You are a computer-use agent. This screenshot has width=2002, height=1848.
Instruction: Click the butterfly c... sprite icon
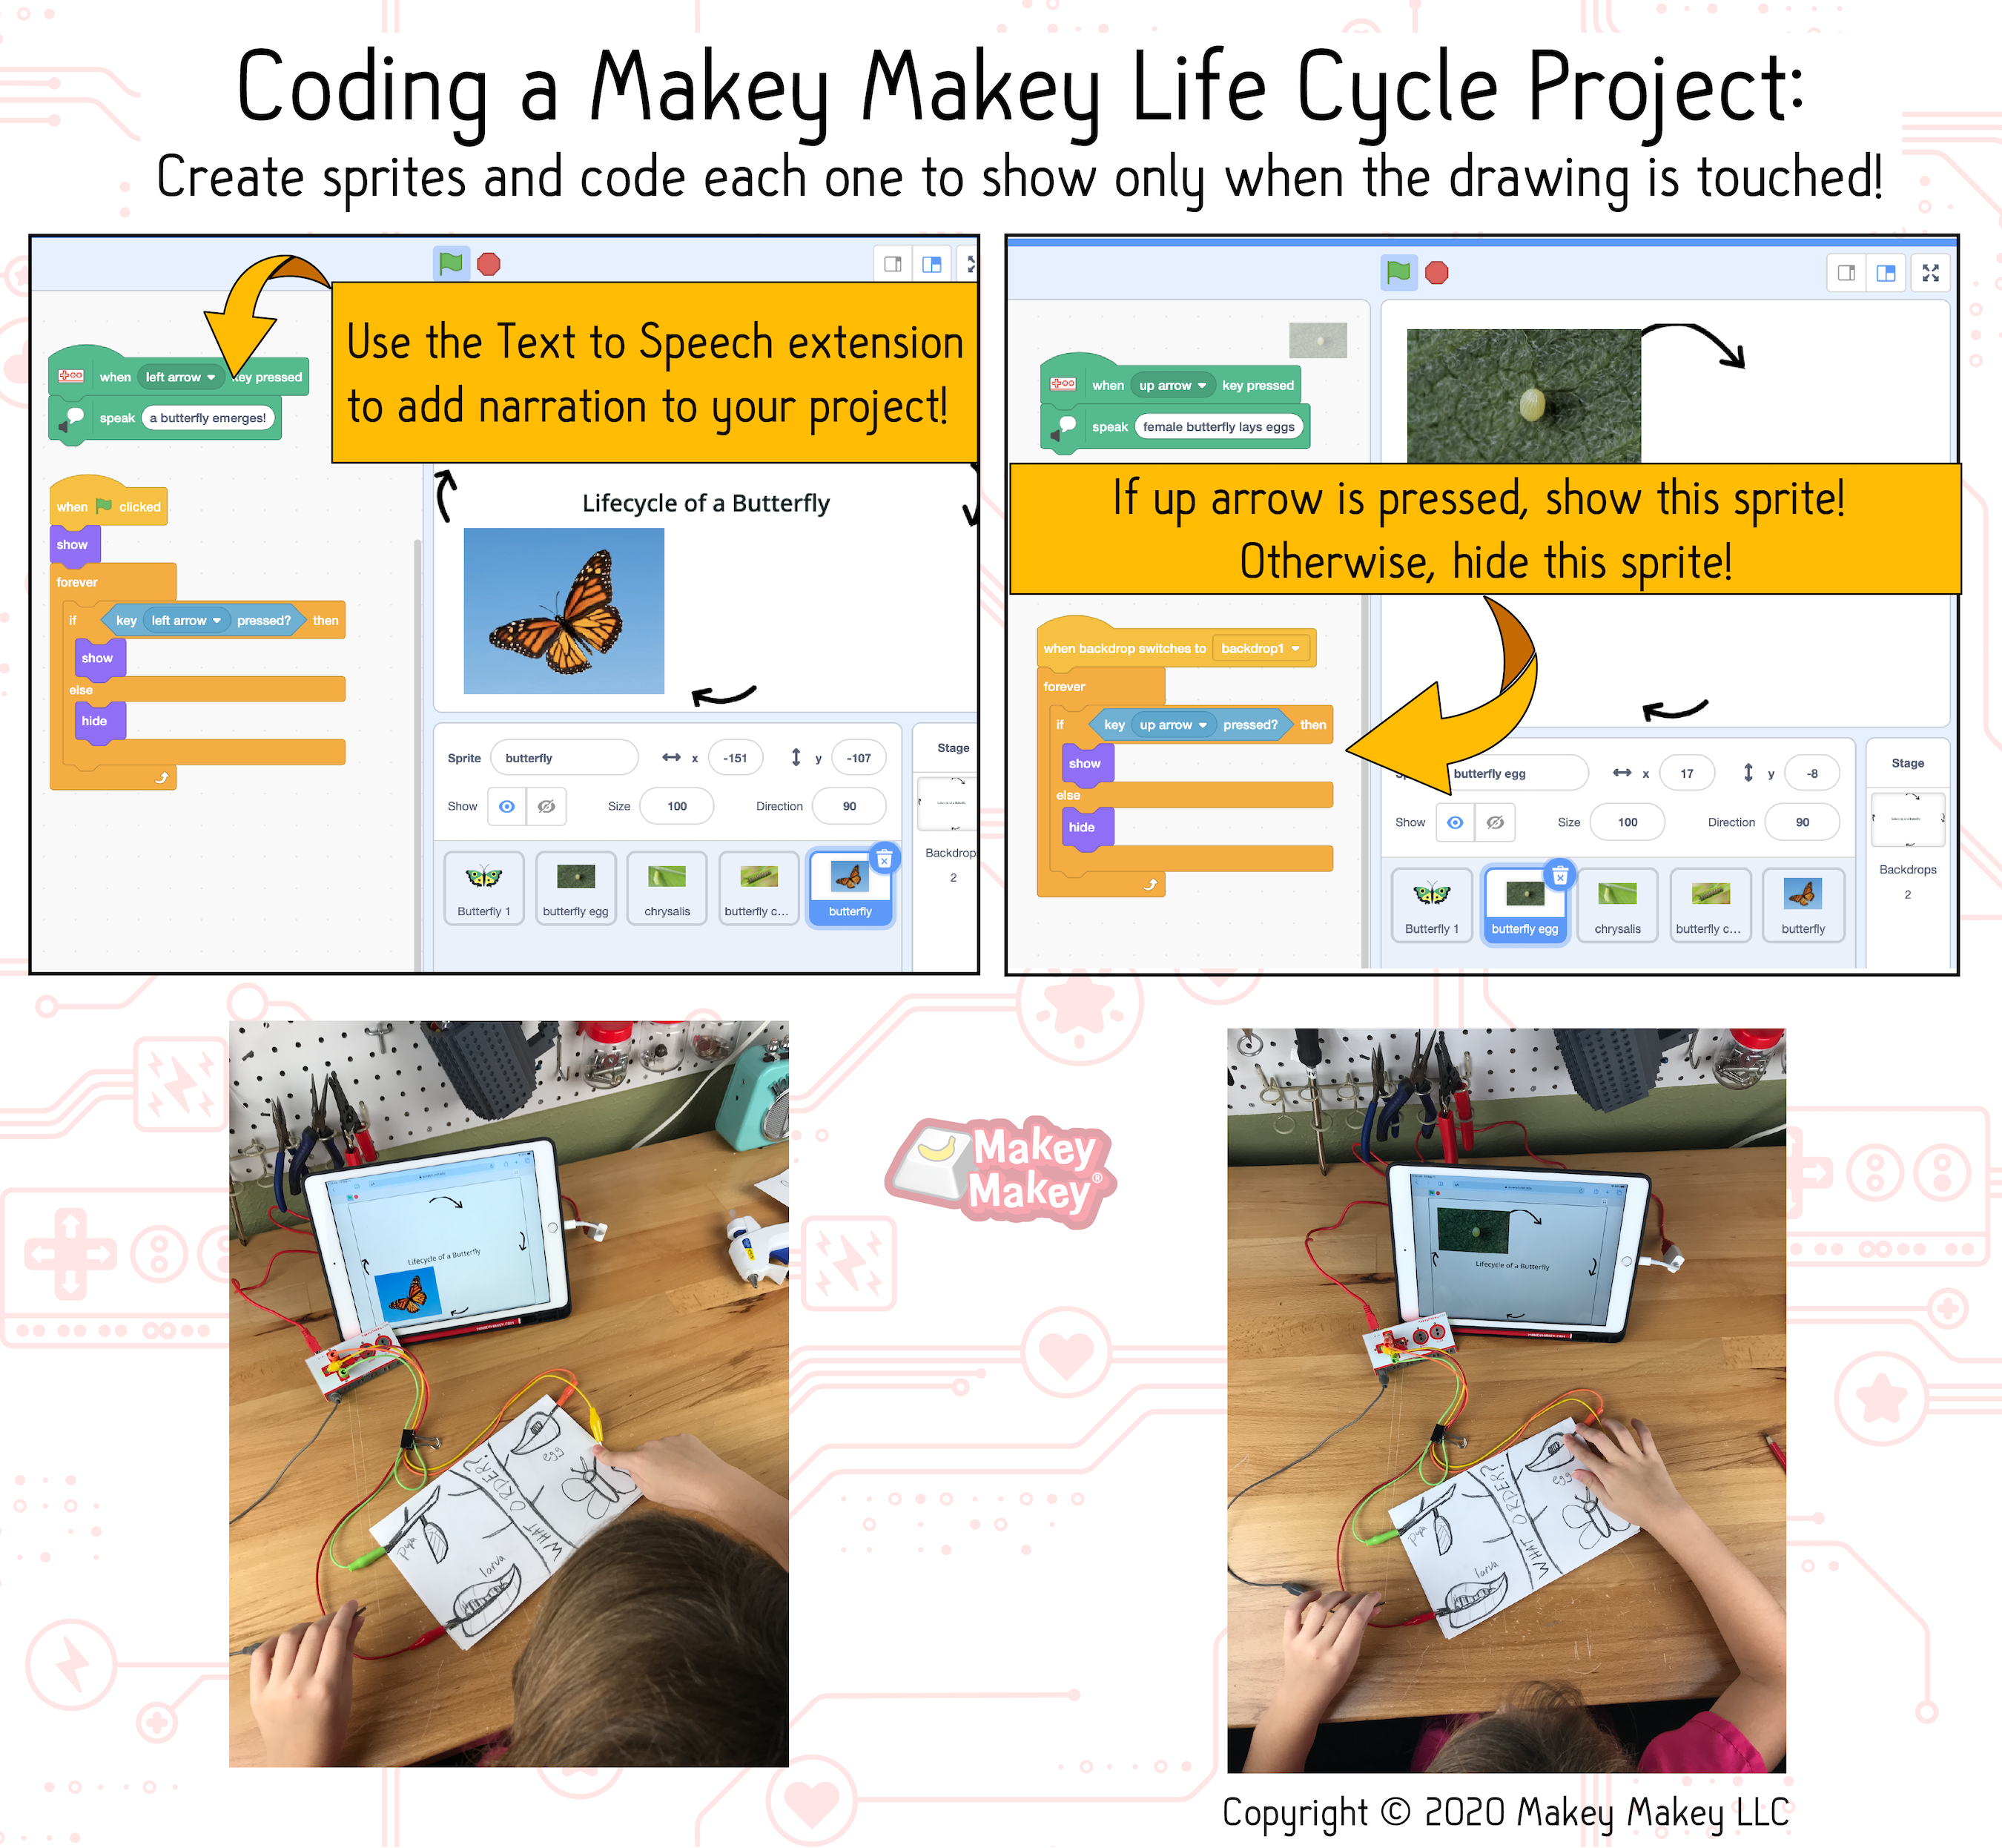click(x=1708, y=898)
